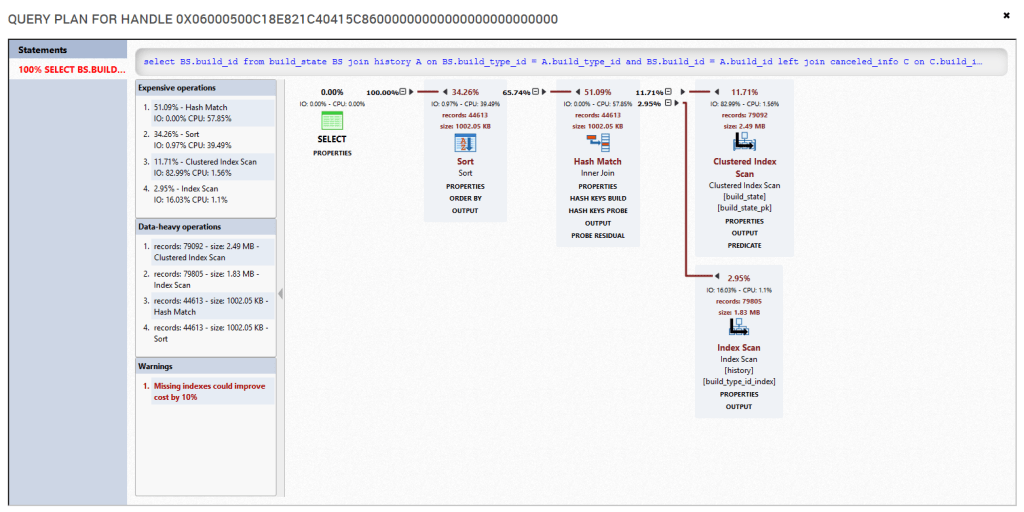The image size is (1024, 512).
Task: Click the green SELECT table icon
Action: pos(332,121)
